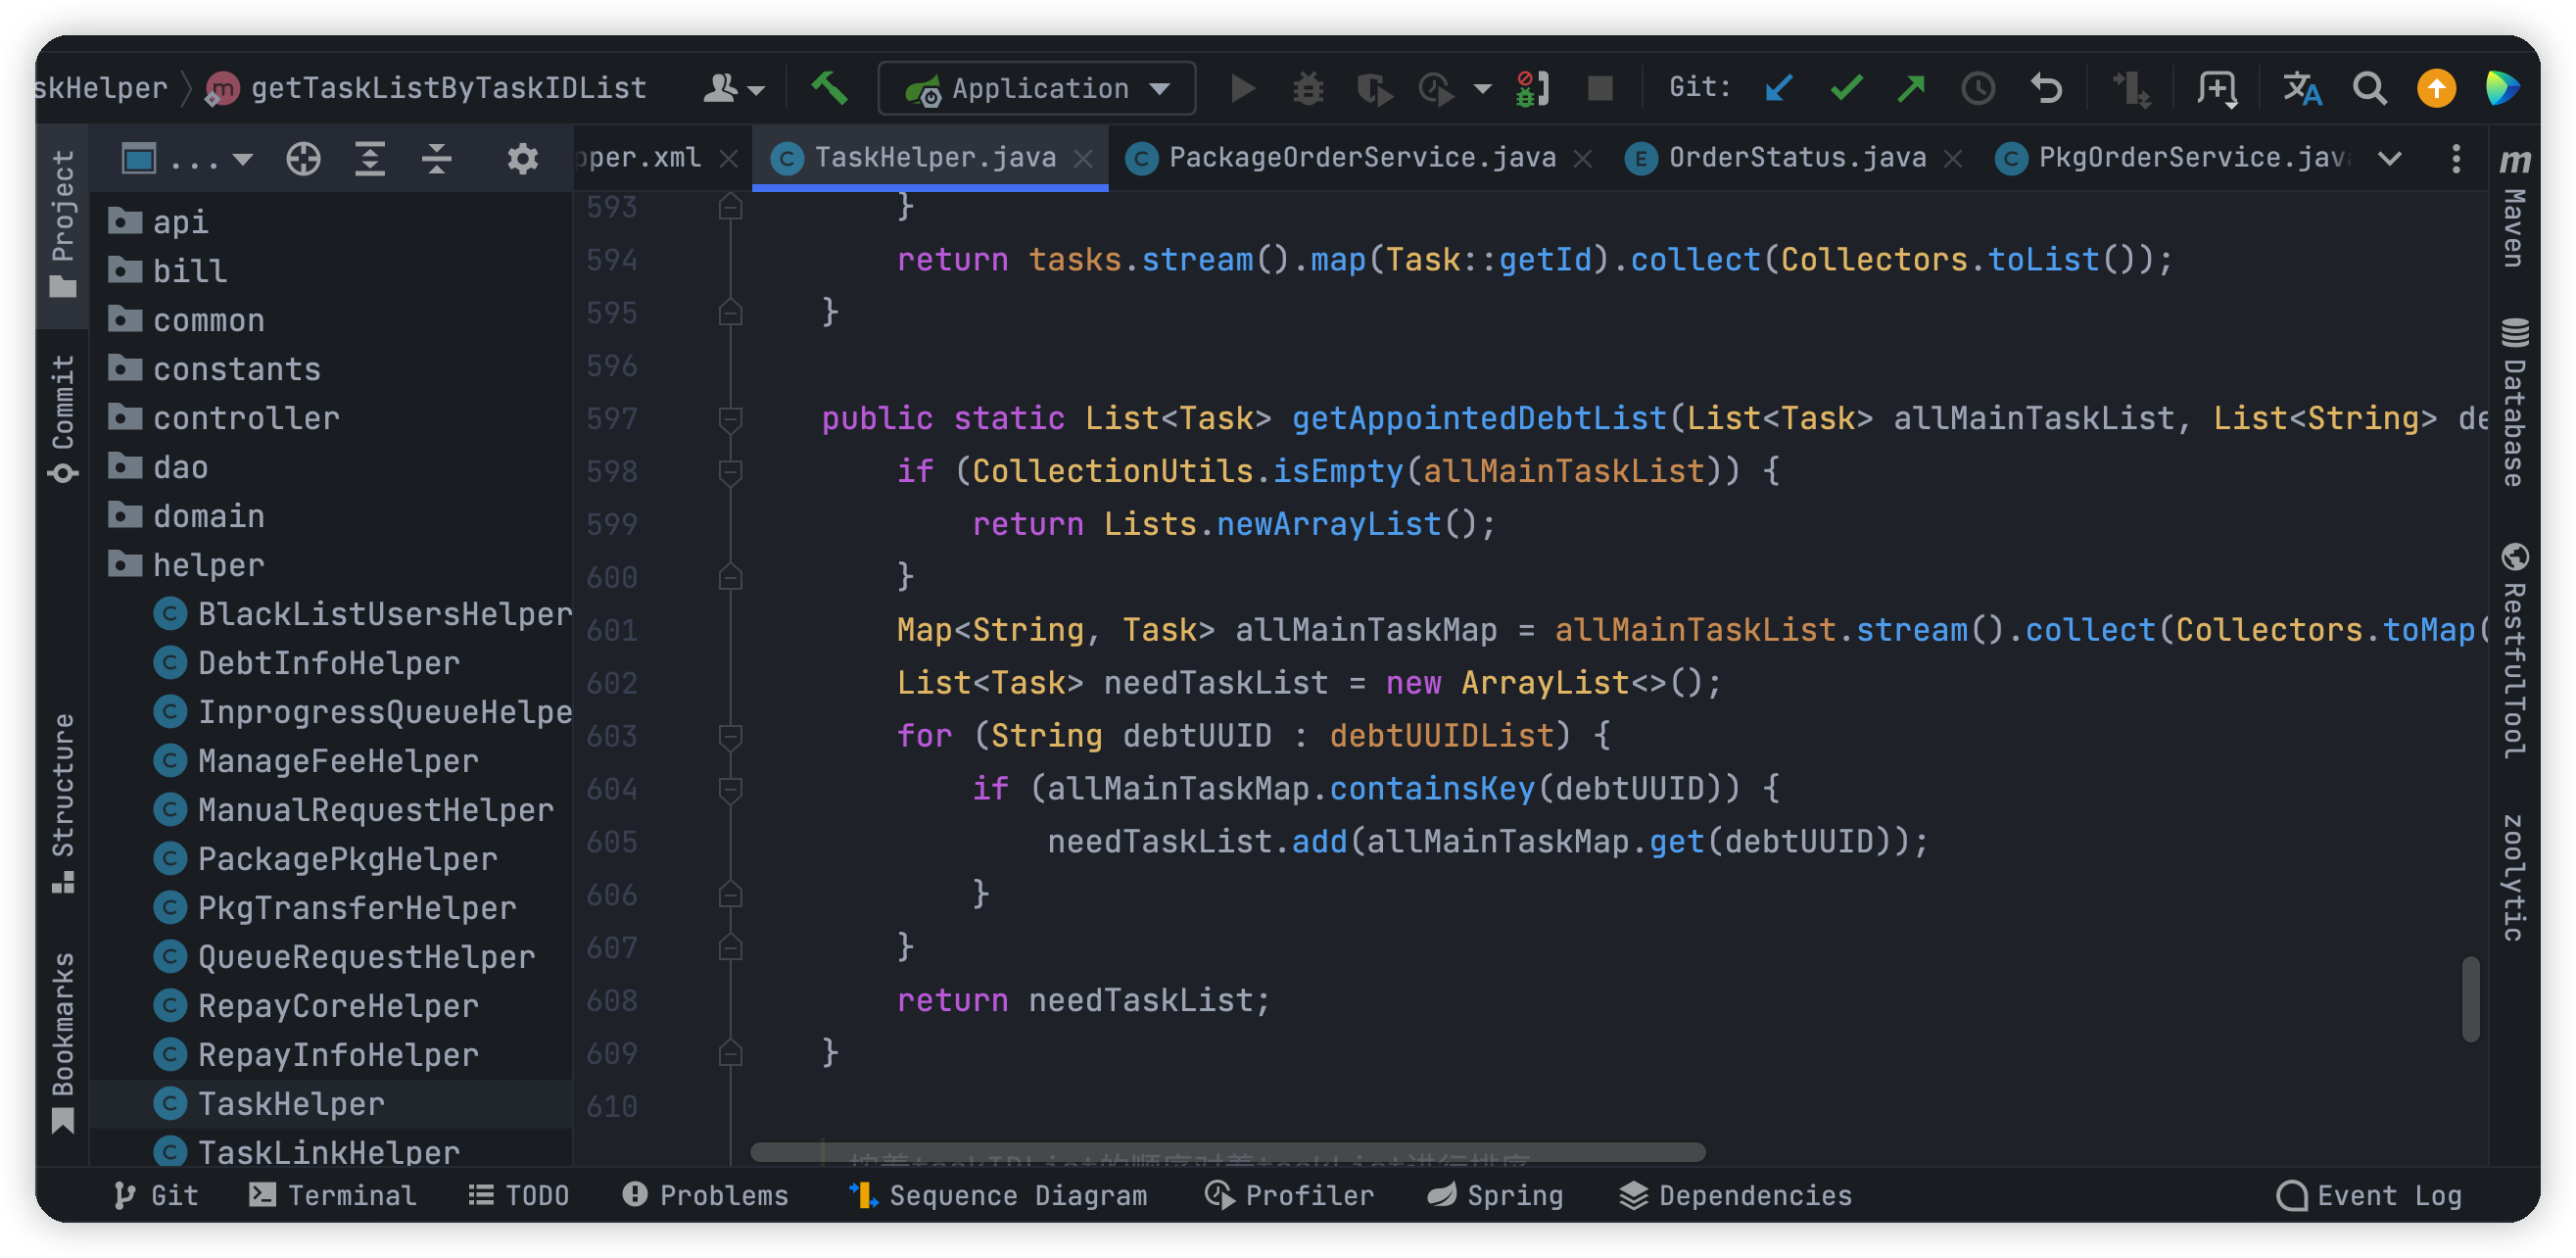2576x1258 pixels.
Task: Click the stop square icon
Action: 1599,88
